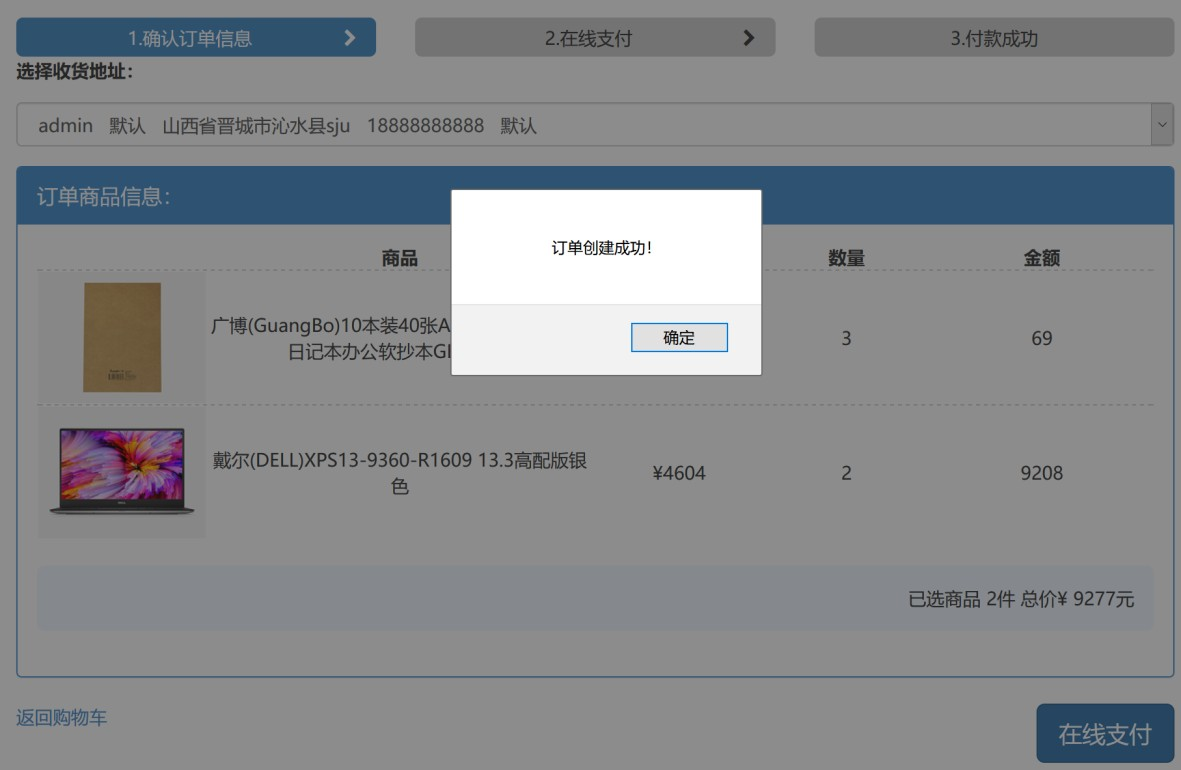Image resolution: width=1181 pixels, height=770 pixels.
Task: Open step 3.付款成功
Action: [x=993, y=38]
